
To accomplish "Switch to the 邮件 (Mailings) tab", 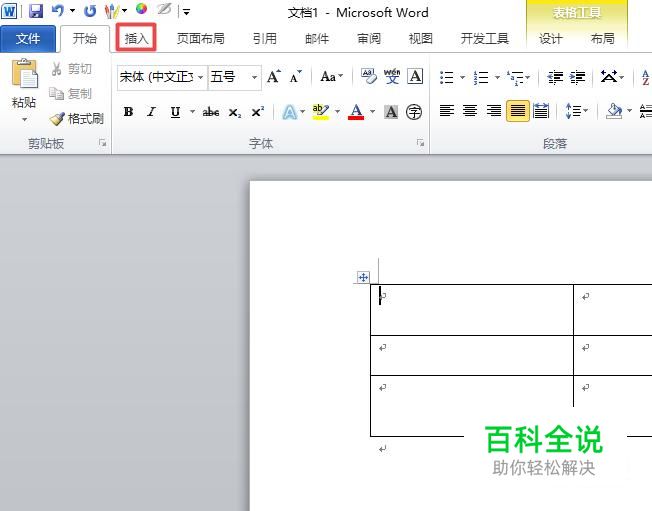I will click(317, 39).
